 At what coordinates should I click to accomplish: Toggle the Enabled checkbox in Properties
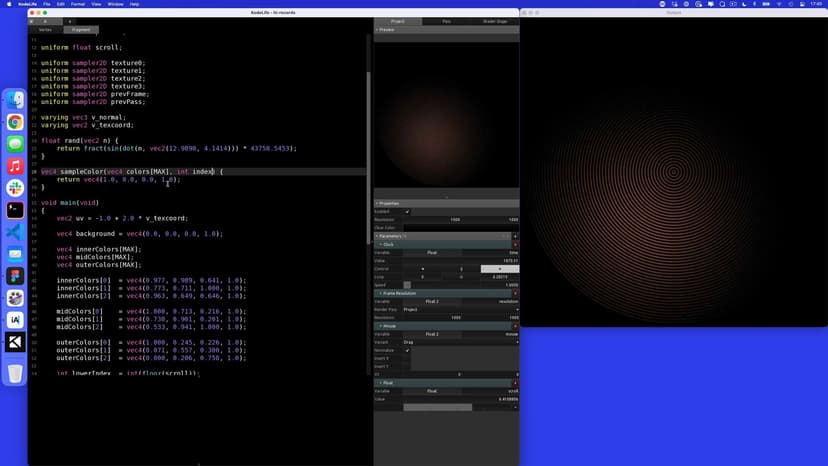point(407,211)
